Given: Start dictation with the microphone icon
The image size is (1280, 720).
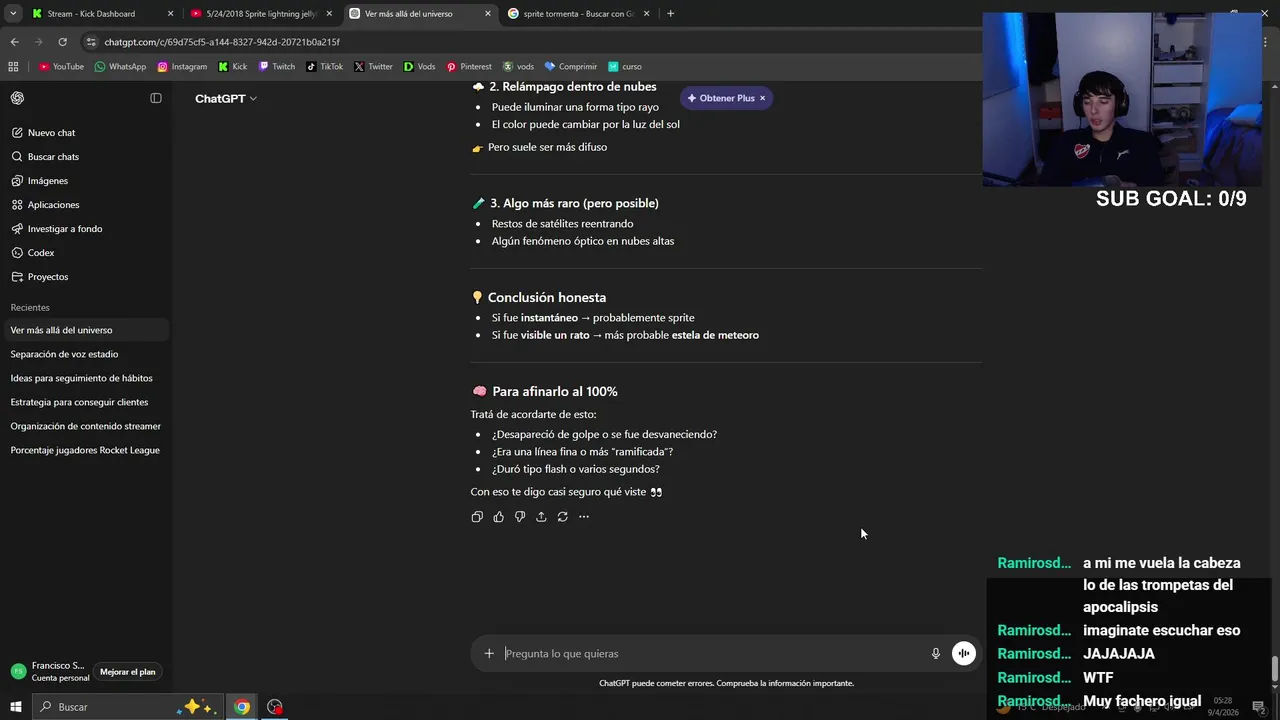Looking at the screenshot, I should (936, 654).
